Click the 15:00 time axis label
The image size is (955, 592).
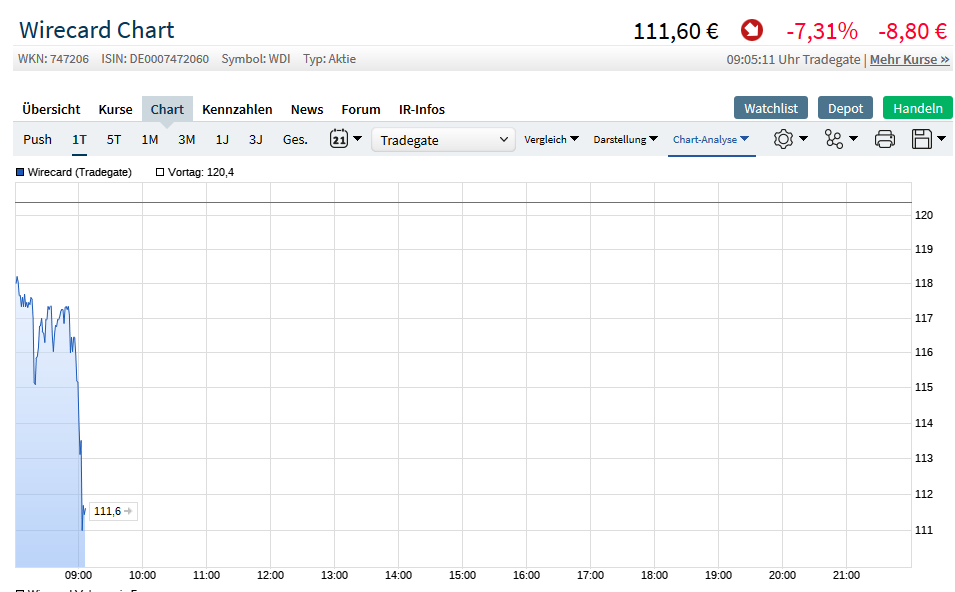462,575
